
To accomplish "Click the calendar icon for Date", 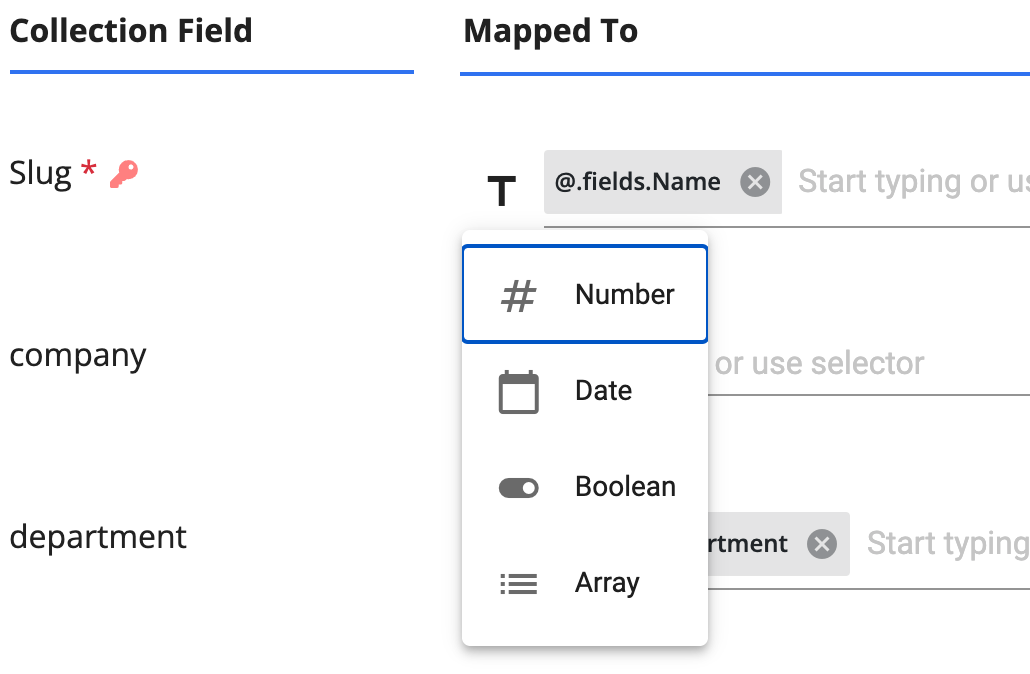I will (x=518, y=392).
